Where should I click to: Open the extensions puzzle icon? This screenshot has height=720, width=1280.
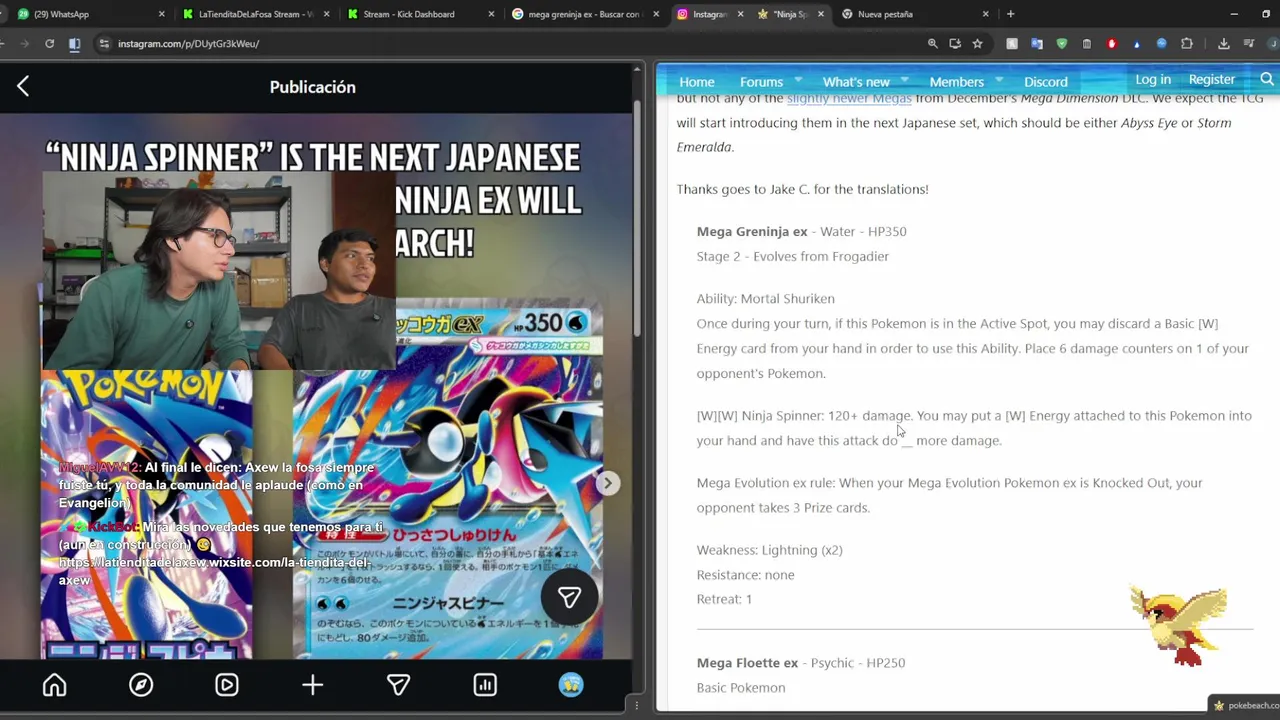(1187, 44)
